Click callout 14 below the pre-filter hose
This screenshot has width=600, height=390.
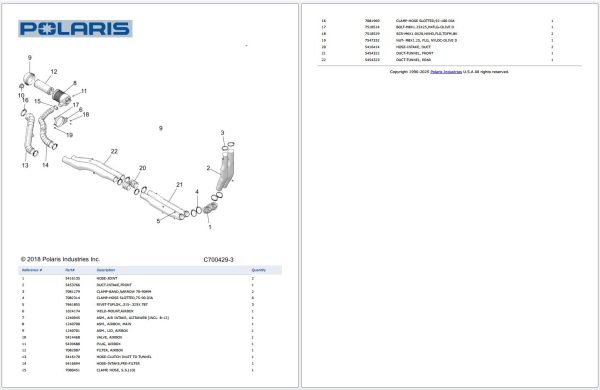pyautogui.click(x=45, y=165)
